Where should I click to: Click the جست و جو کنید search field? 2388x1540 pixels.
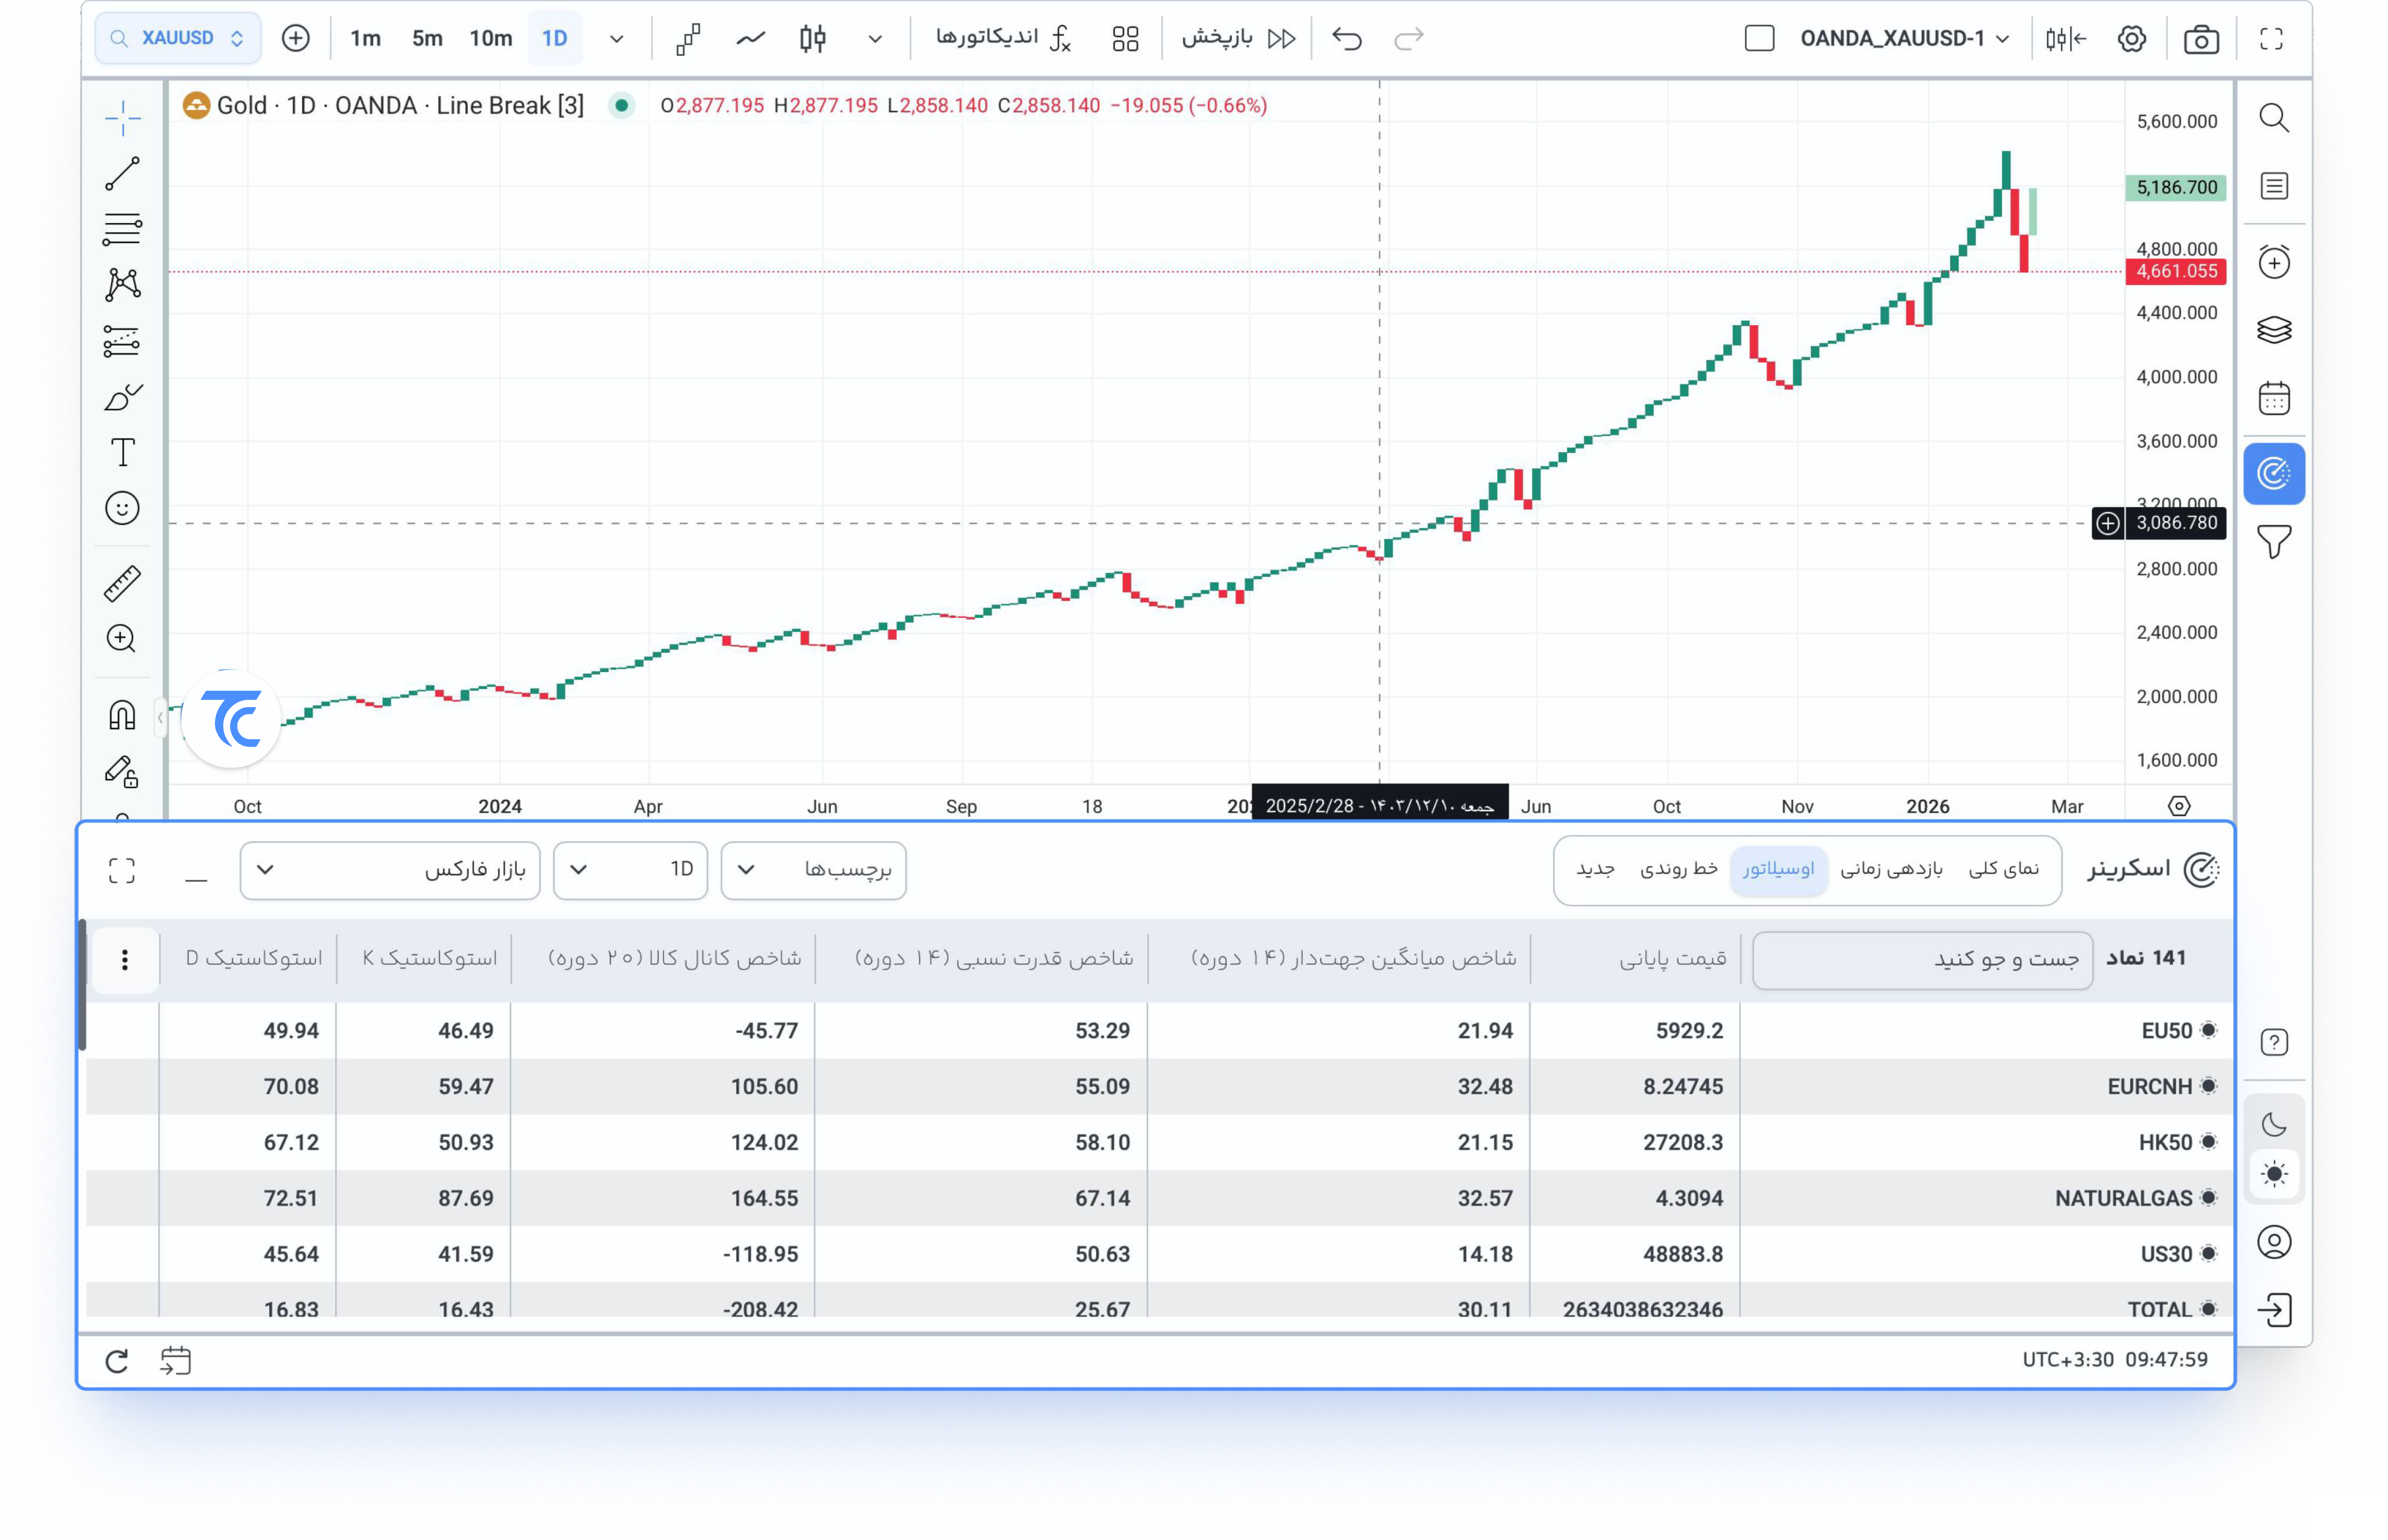pos(1922,960)
